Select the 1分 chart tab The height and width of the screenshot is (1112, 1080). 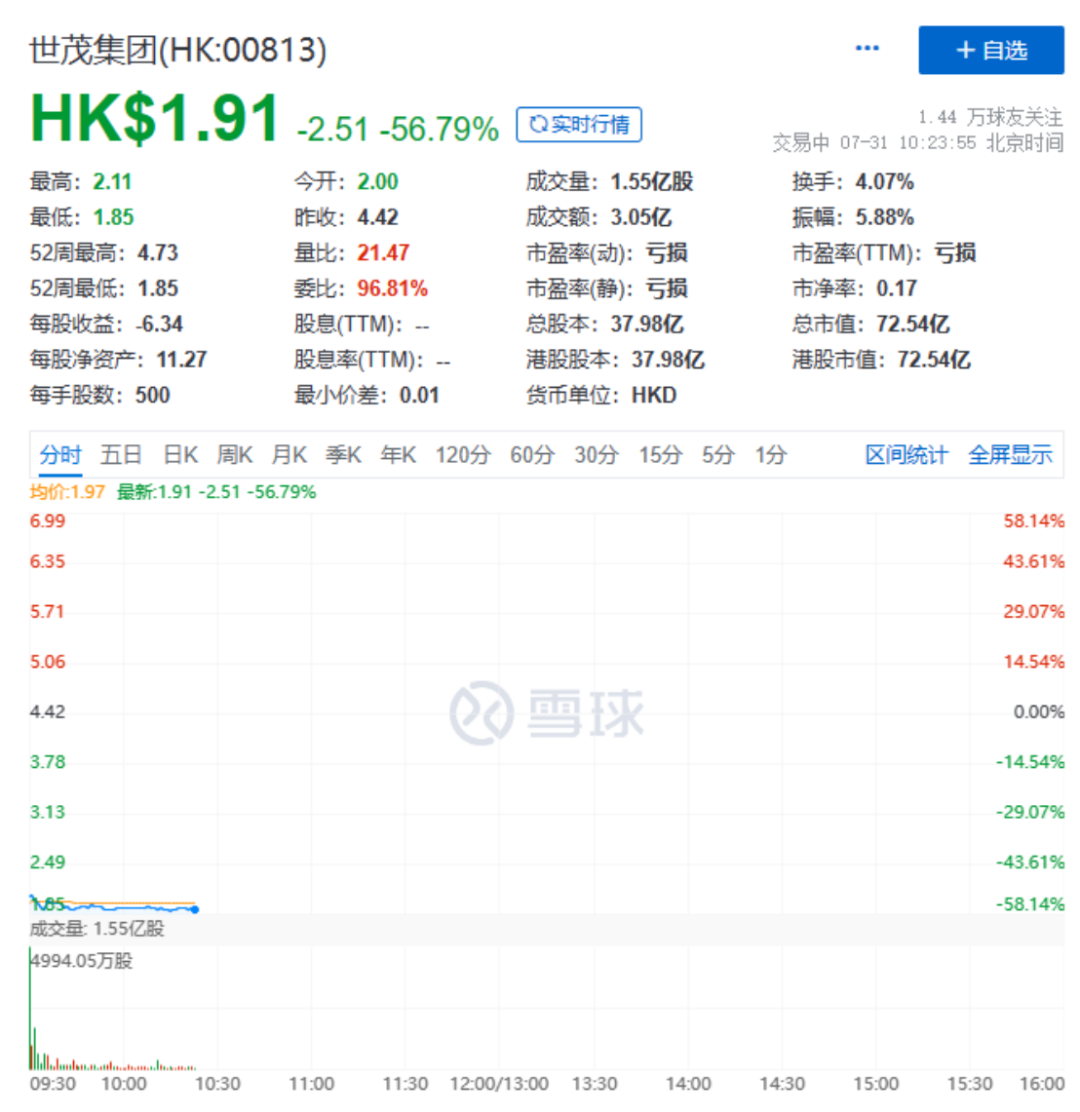[x=770, y=455]
